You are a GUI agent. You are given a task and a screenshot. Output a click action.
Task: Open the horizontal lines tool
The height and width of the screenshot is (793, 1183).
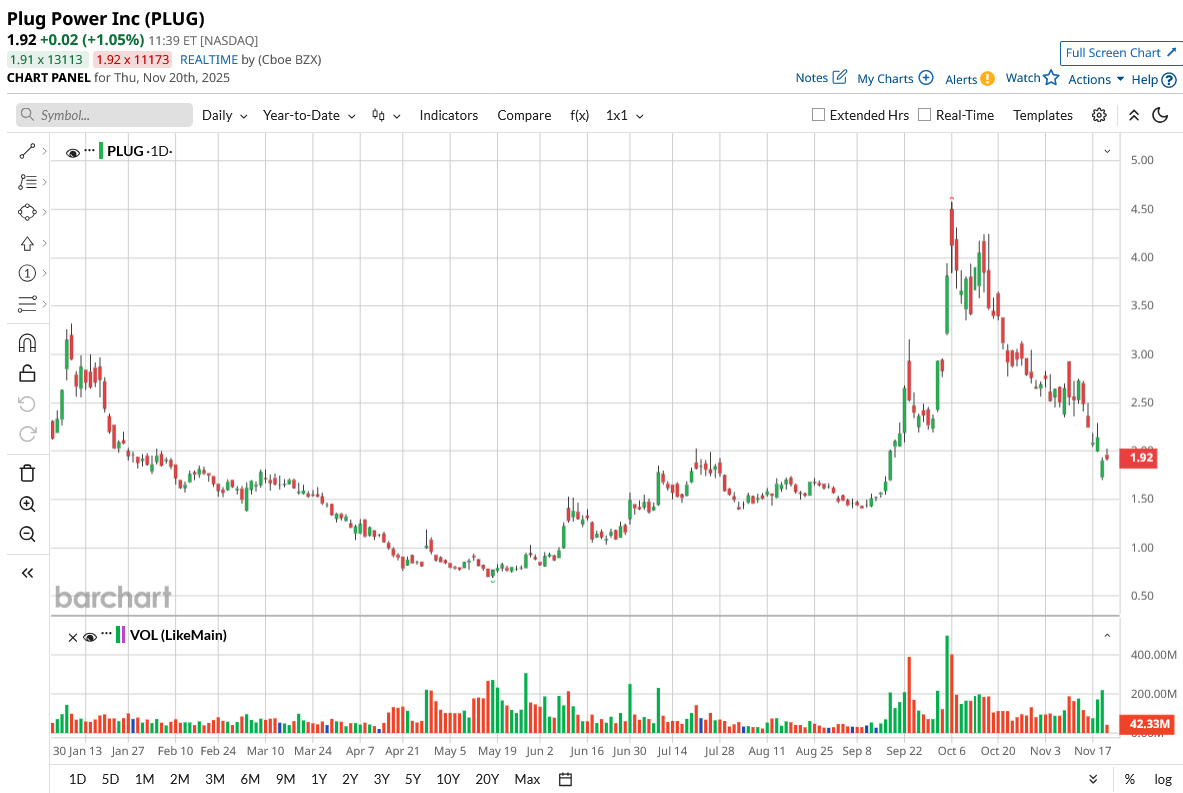tap(27, 304)
